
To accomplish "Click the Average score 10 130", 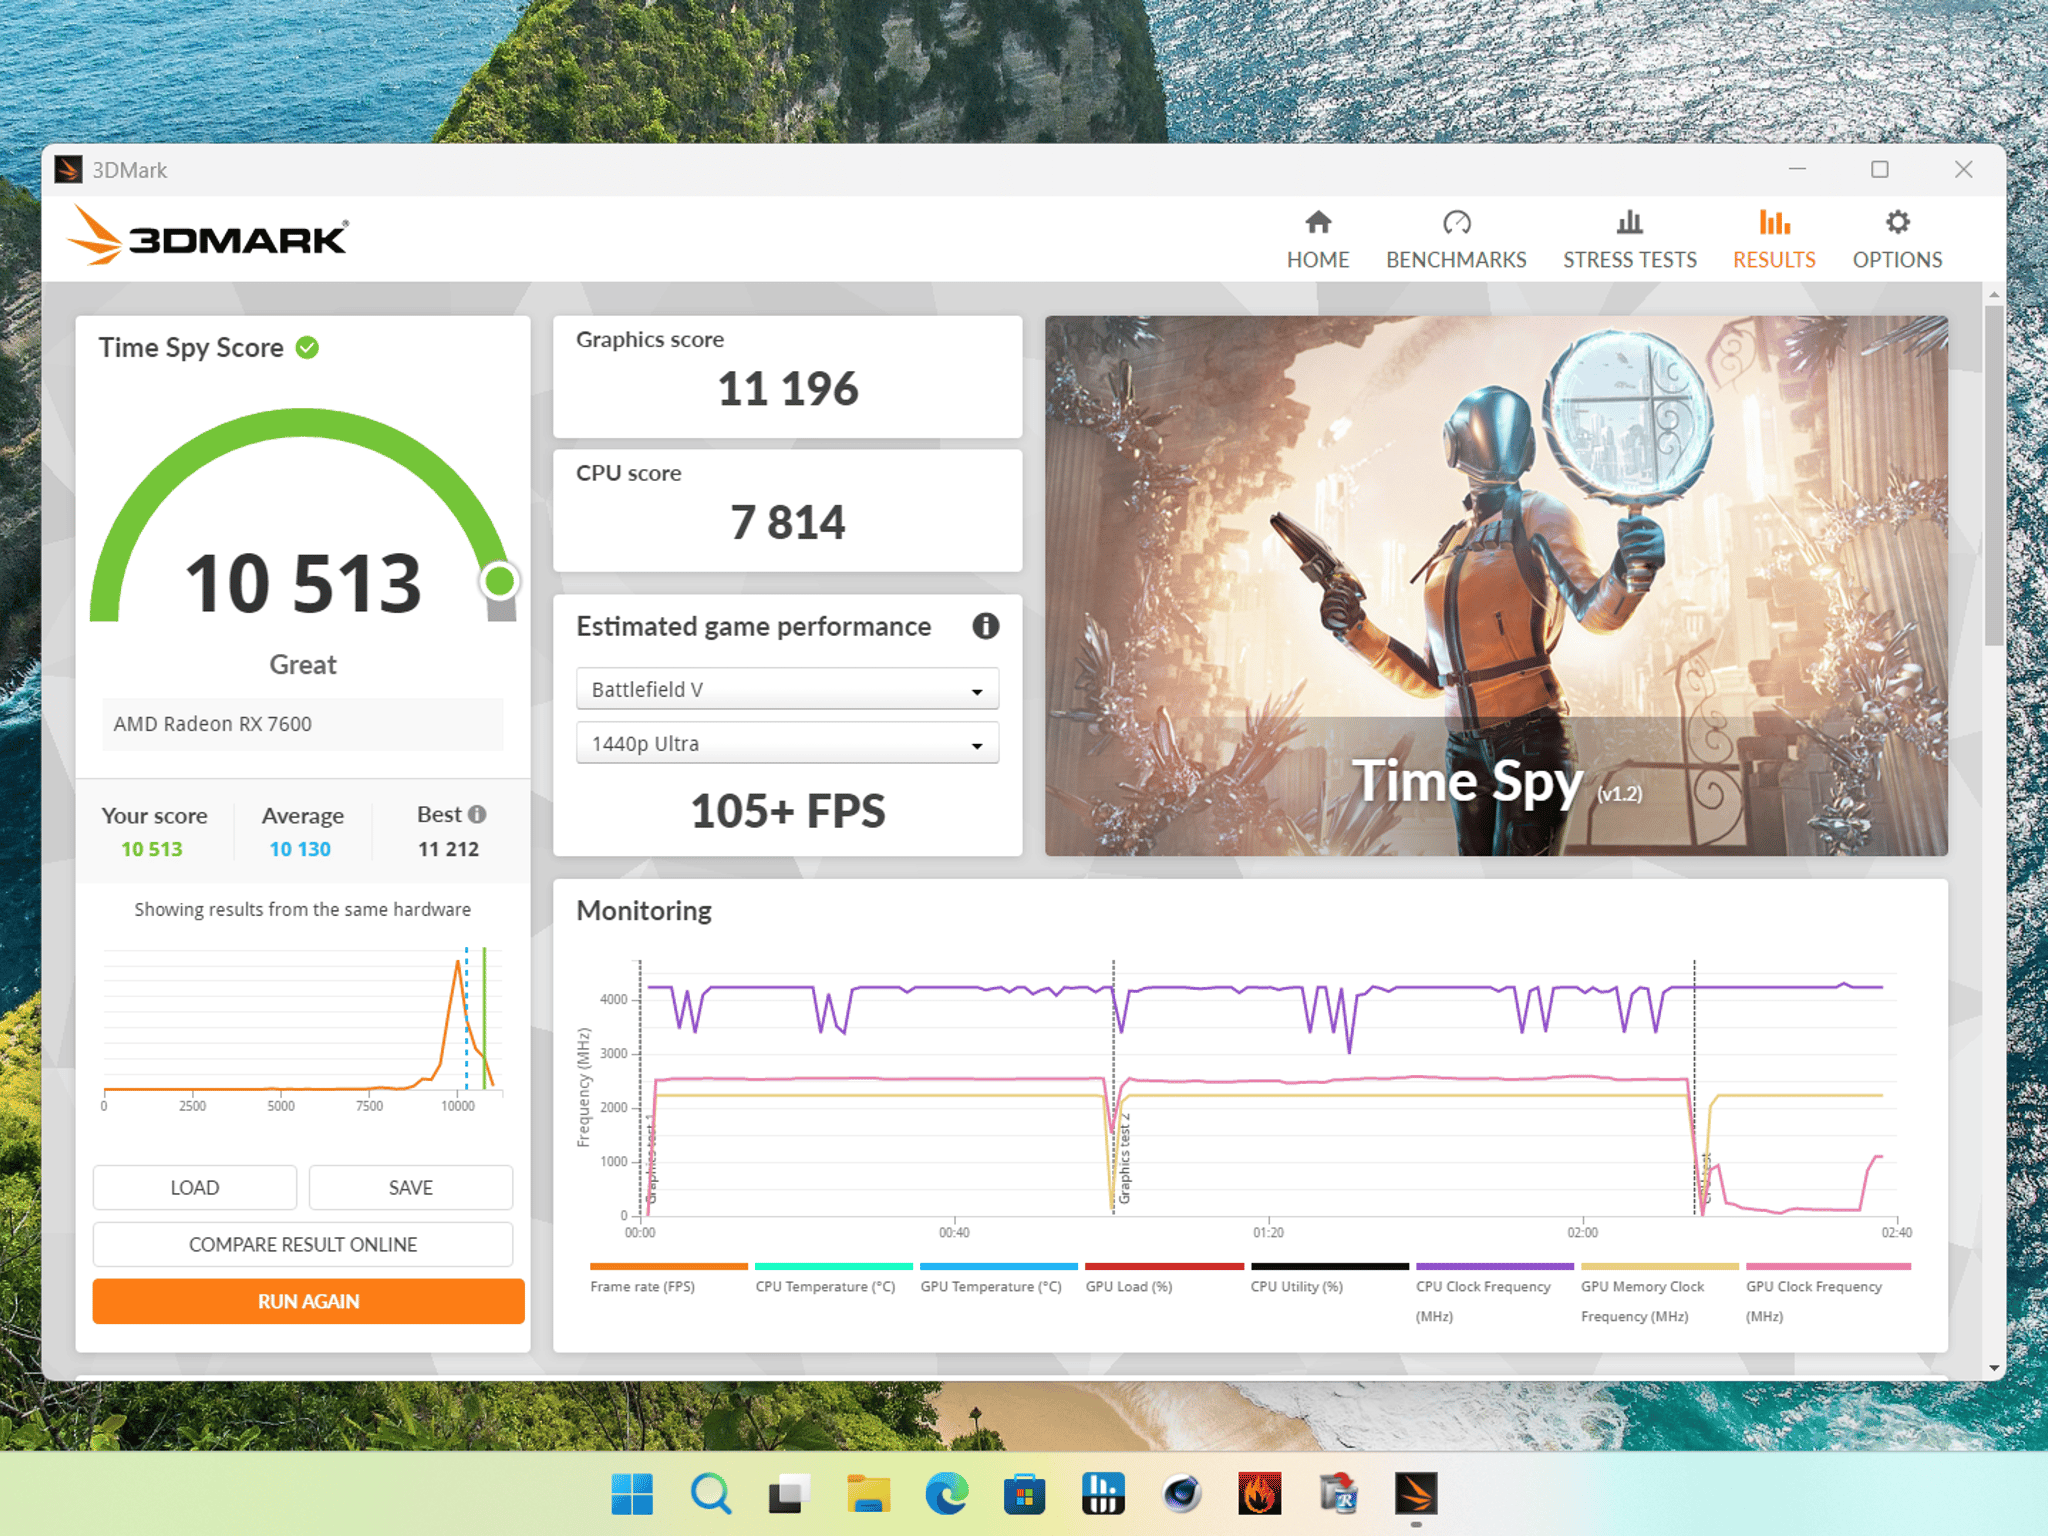I will click(300, 849).
